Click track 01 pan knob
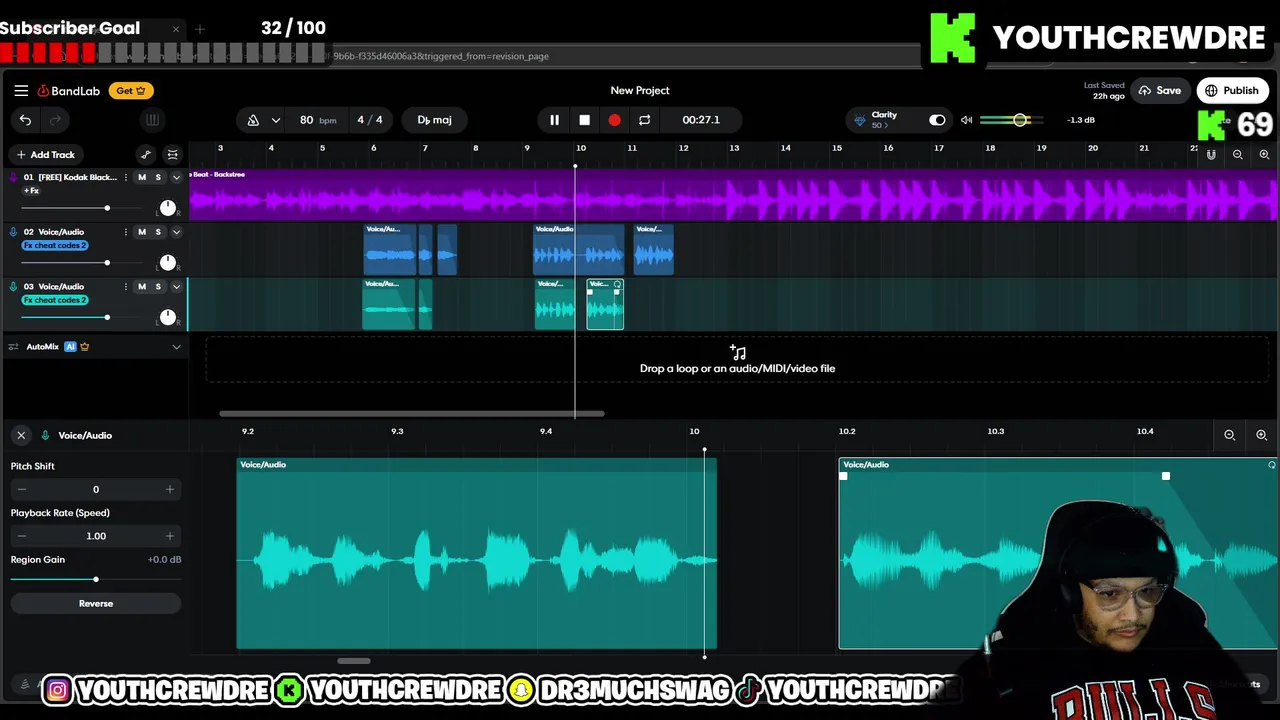This screenshot has width=1280, height=720. pyautogui.click(x=167, y=208)
